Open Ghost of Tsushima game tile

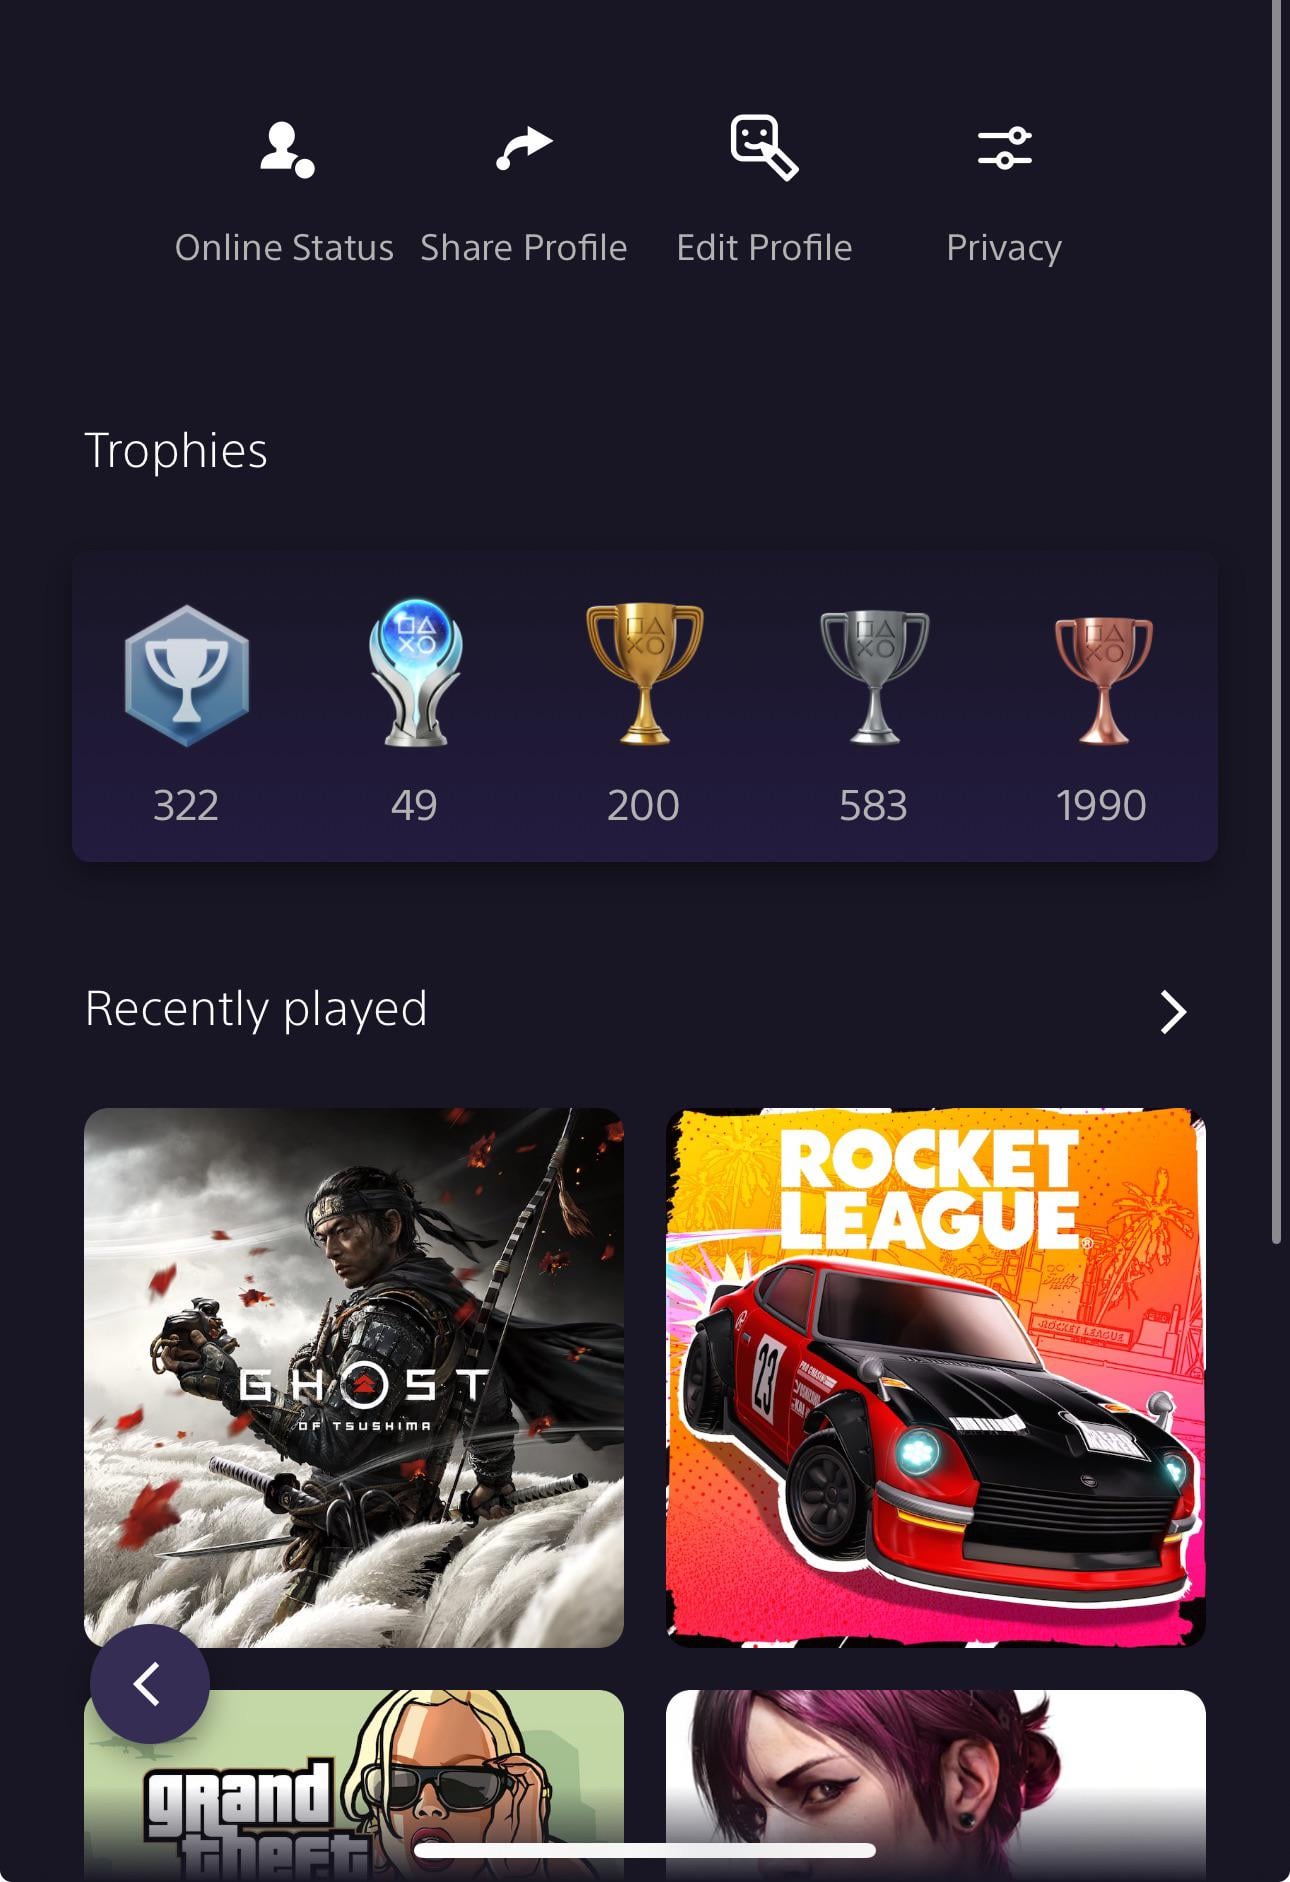354,1377
